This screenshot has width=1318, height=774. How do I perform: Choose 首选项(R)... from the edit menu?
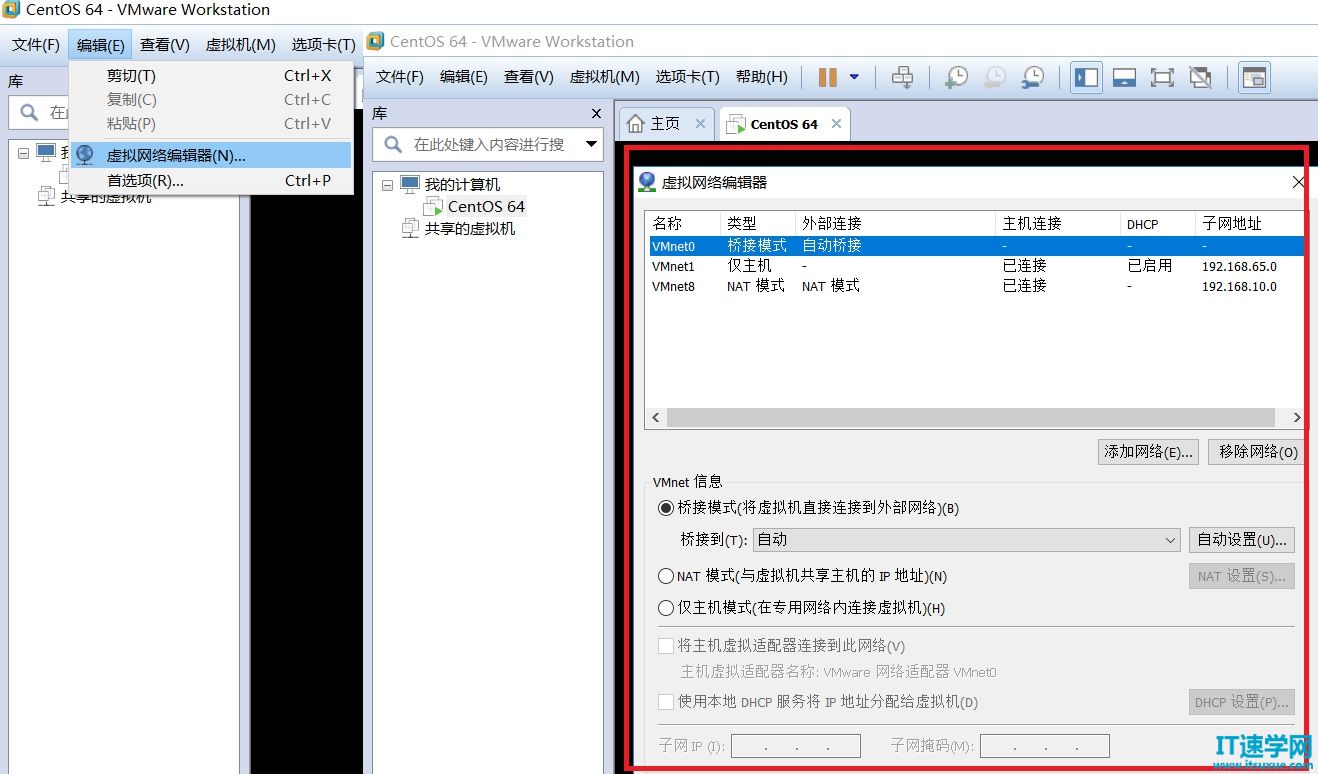[x=211, y=181]
